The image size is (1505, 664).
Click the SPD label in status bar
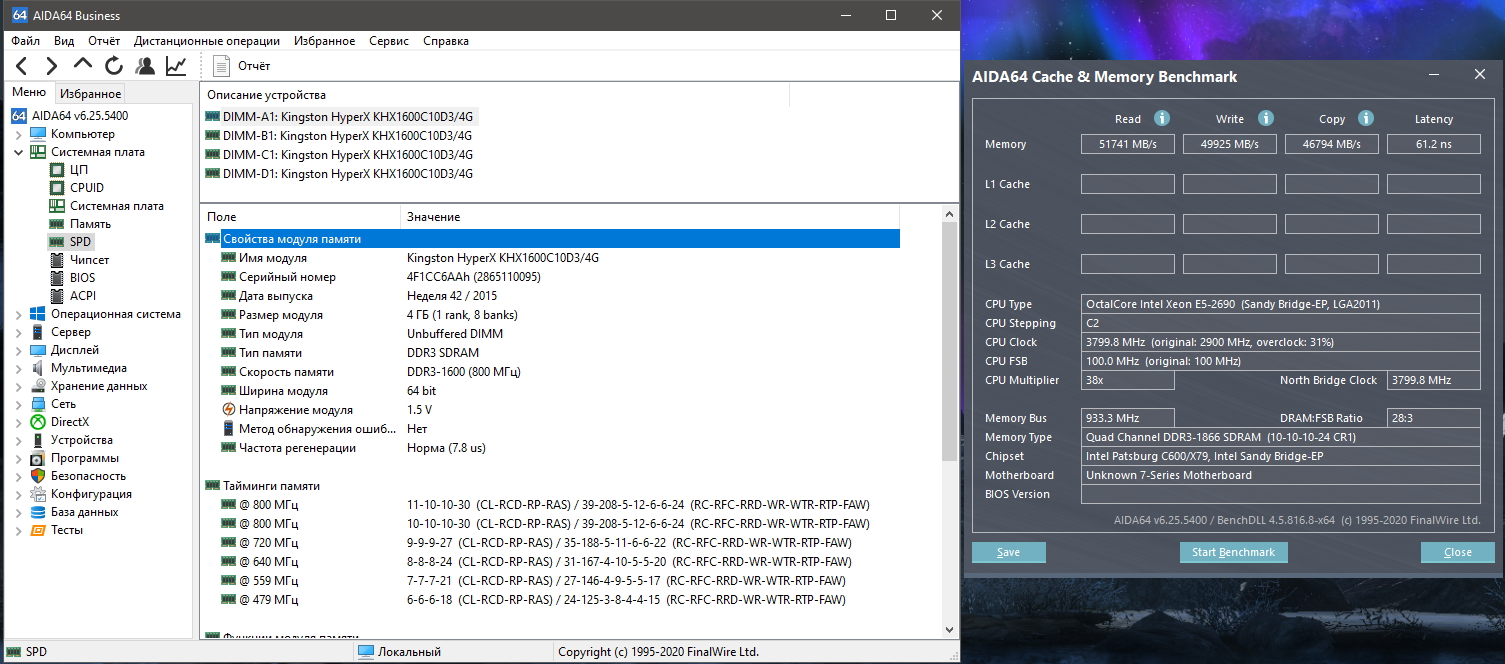pos(36,652)
